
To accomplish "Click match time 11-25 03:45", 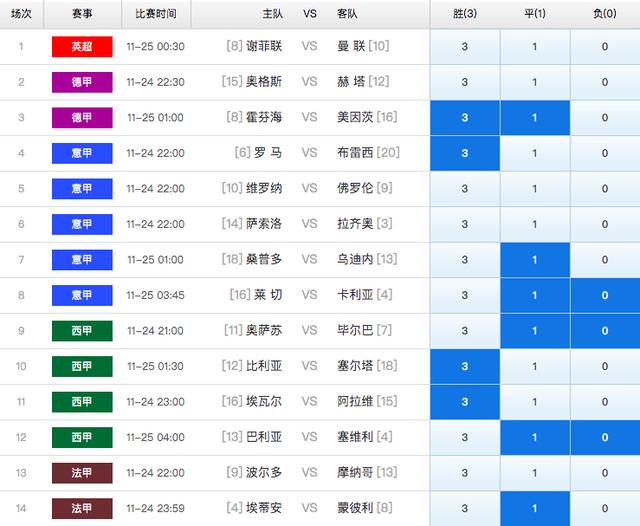I will [156, 295].
